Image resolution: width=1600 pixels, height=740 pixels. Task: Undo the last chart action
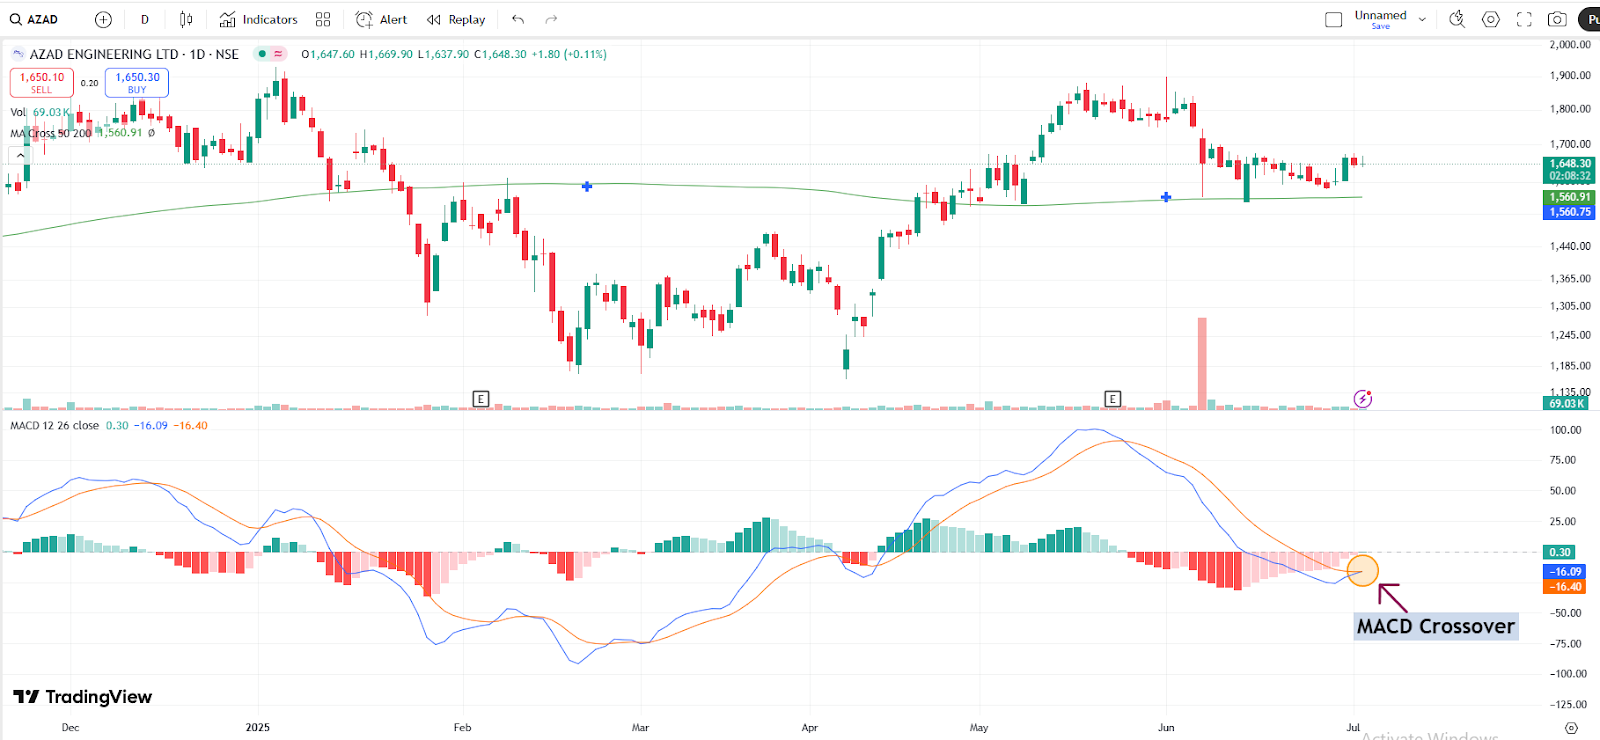(x=517, y=19)
